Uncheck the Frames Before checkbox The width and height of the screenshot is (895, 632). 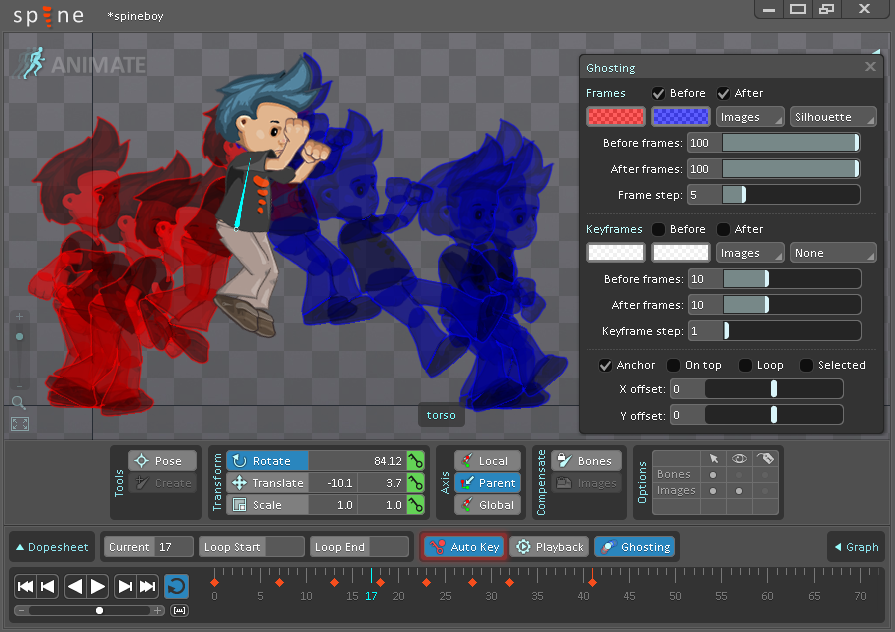pyautogui.click(x=659, y=93)
